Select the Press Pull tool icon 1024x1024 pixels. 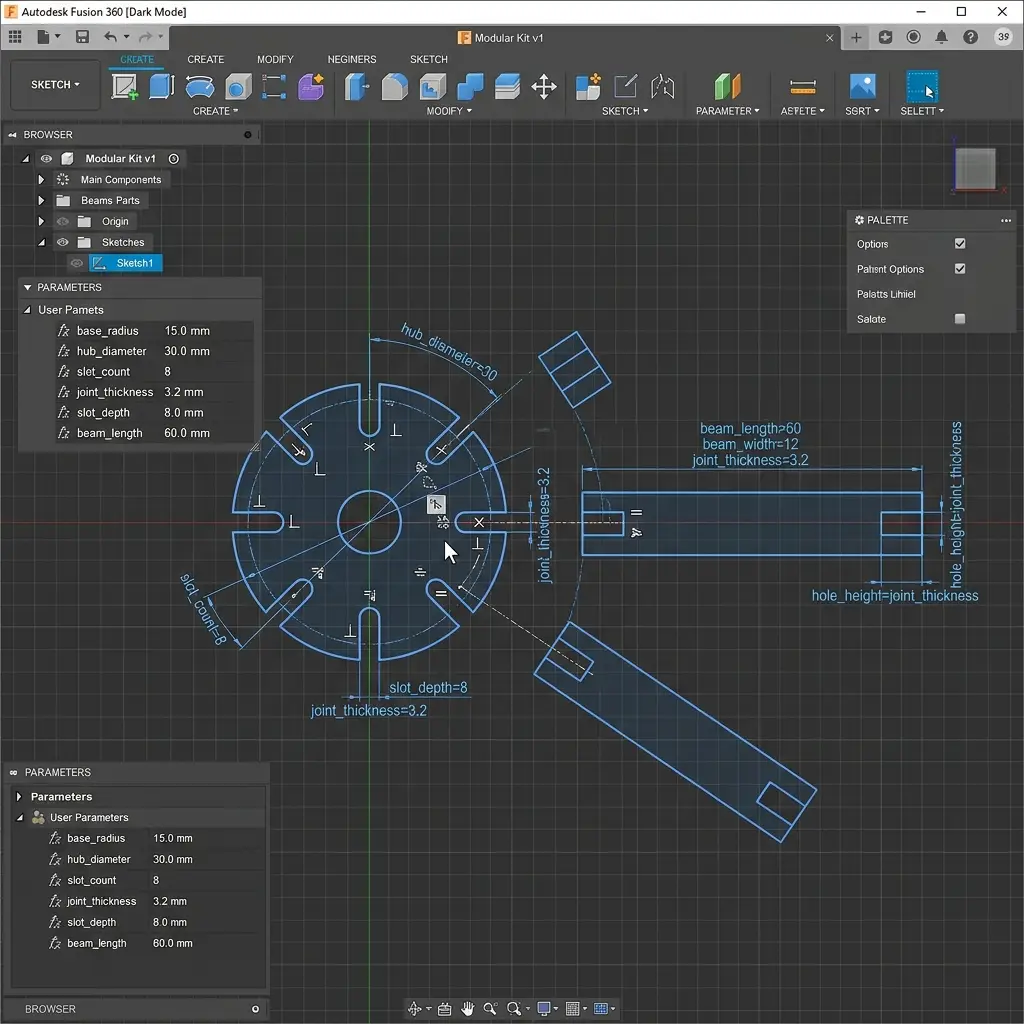[357, 86]
